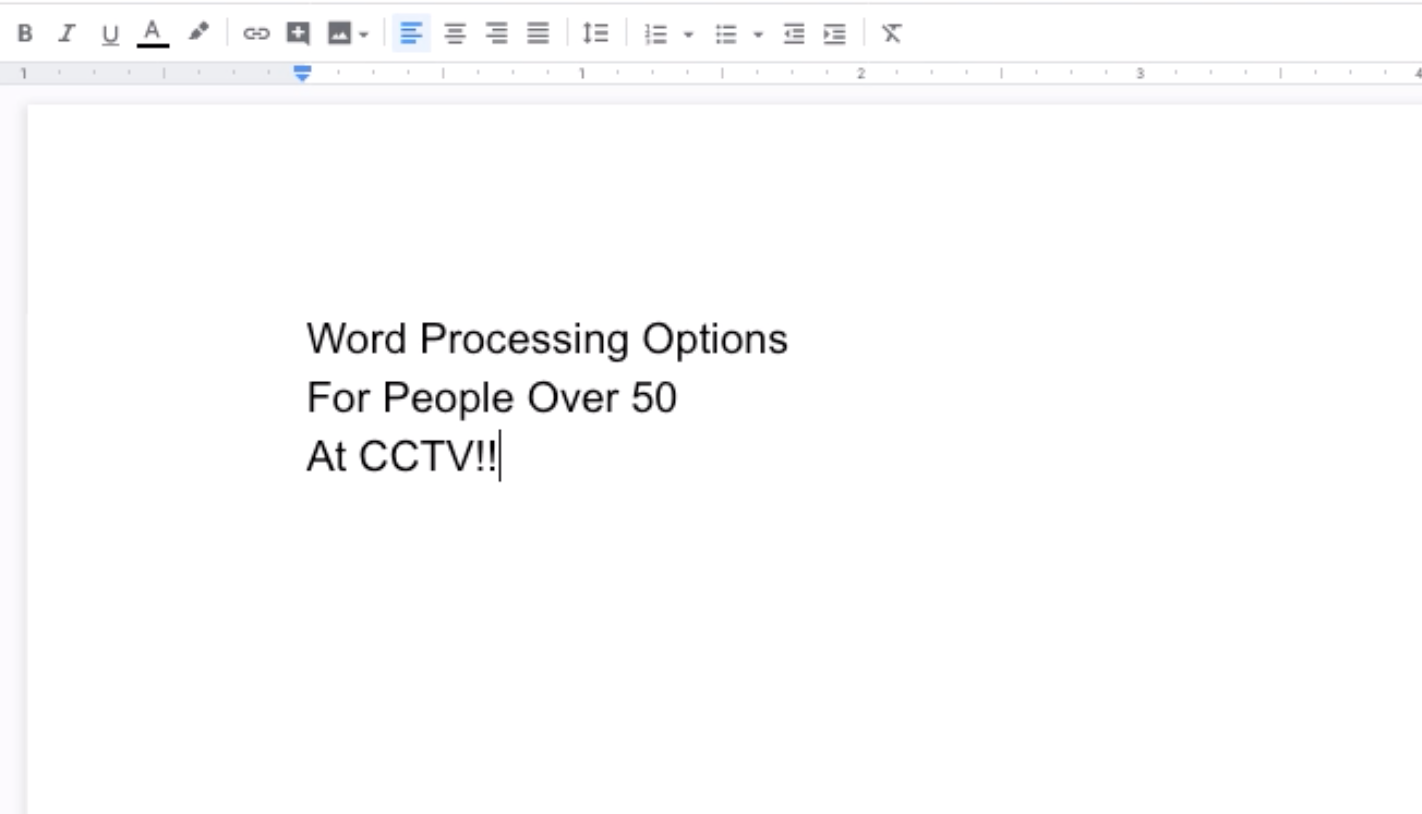Open the highlight color marker tool
This screenshot has width=1422, height=814.
(198, 33)
